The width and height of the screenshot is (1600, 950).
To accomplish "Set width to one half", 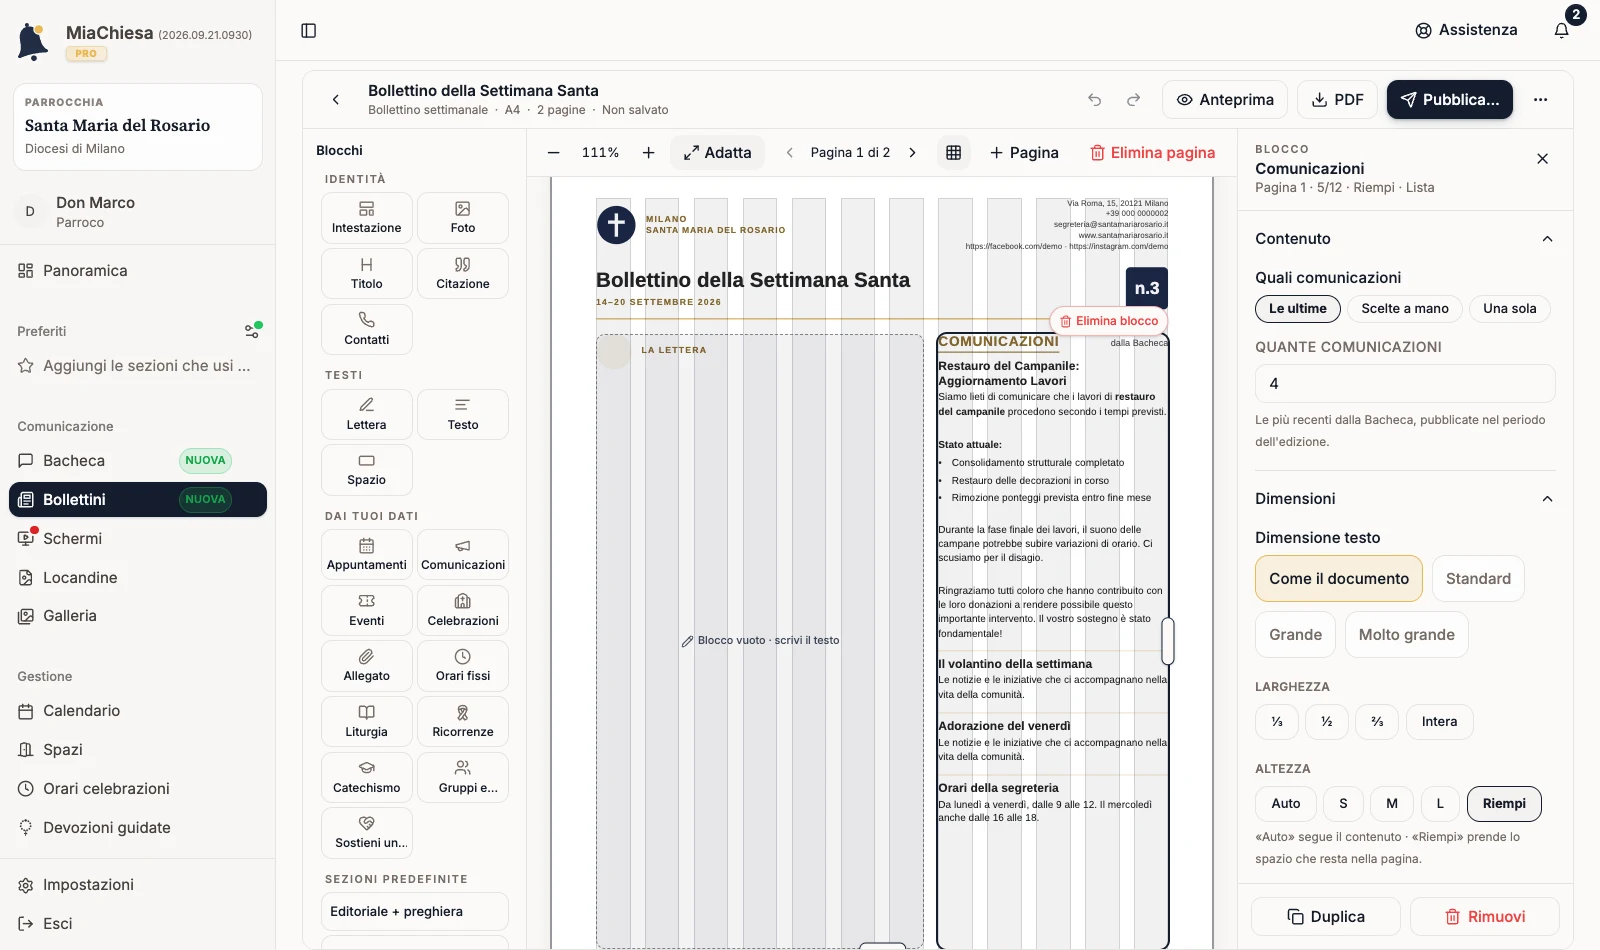I will pyautogui.click(x=1327, y=722).
